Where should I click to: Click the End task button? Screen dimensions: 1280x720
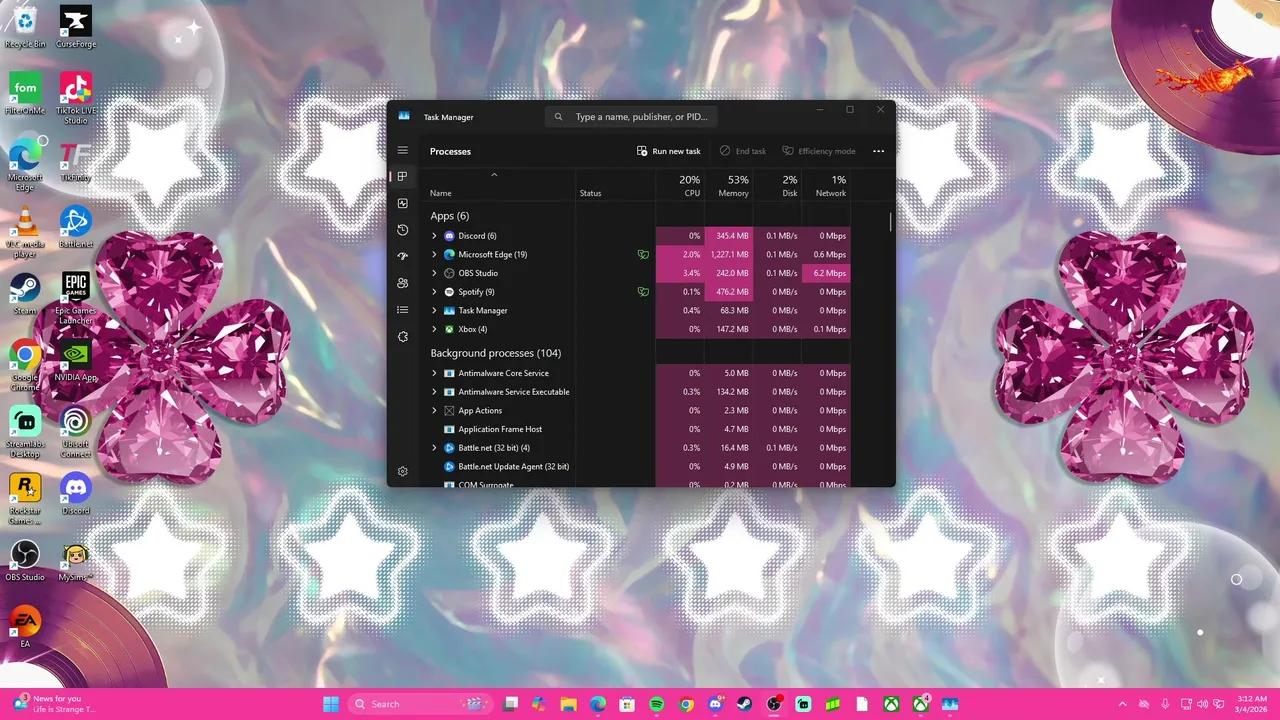743,151
